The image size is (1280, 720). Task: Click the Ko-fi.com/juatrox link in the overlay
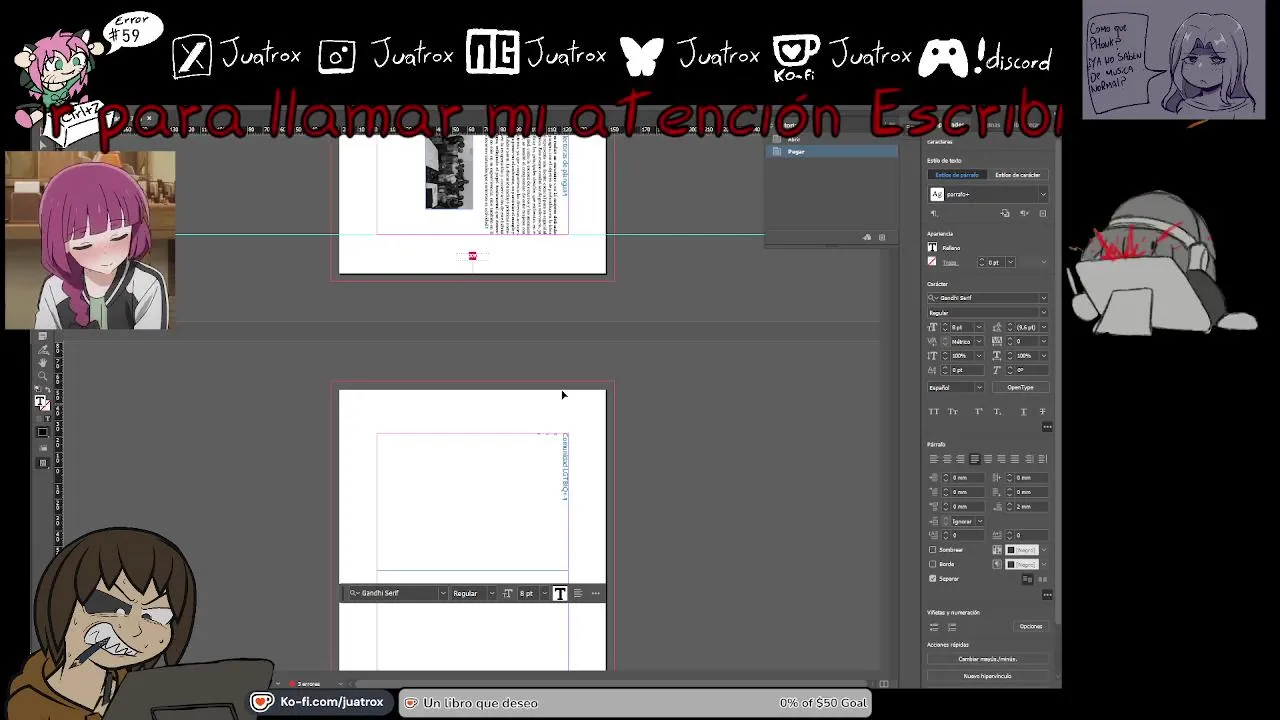click(x=331, y=703)
